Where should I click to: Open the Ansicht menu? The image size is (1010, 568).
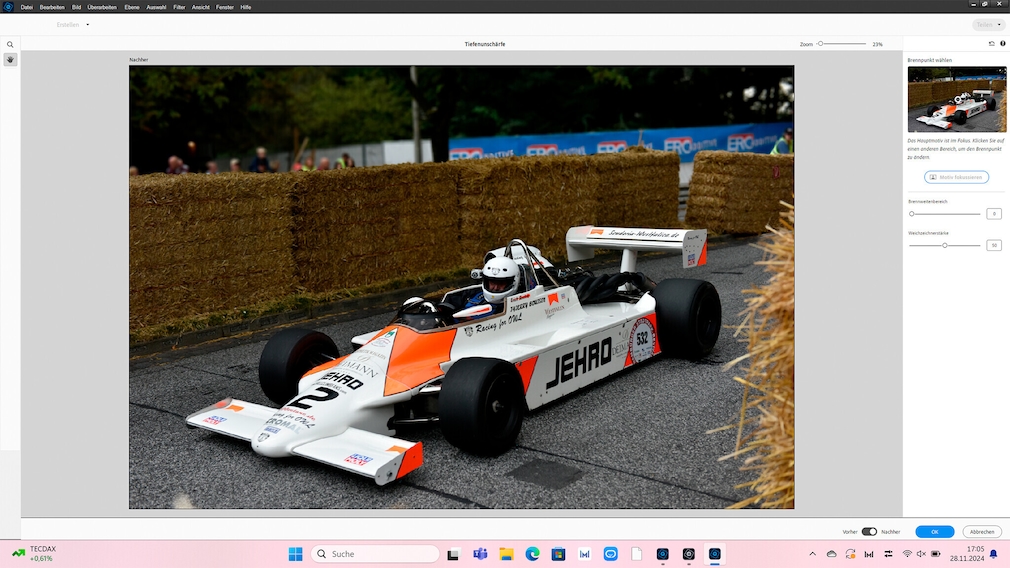coord(200,7)
